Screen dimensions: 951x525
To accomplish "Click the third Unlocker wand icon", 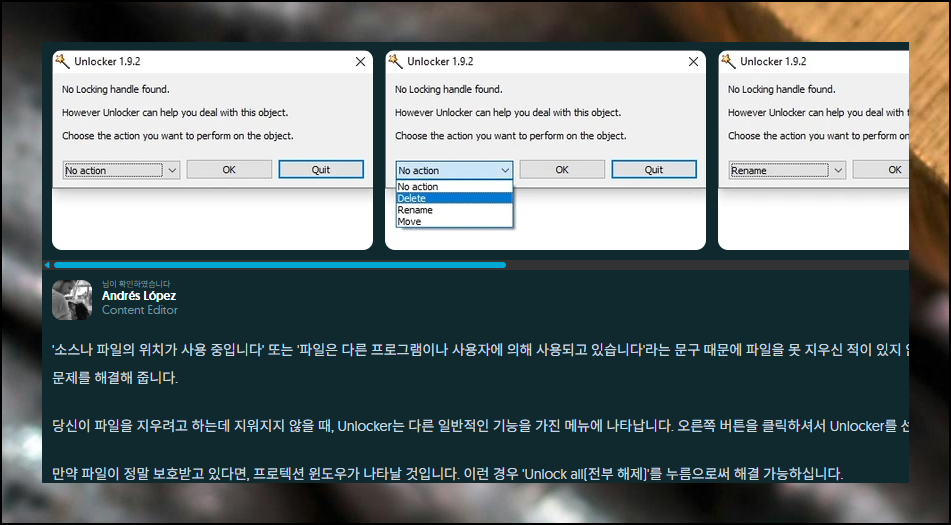I will point(728,61).
